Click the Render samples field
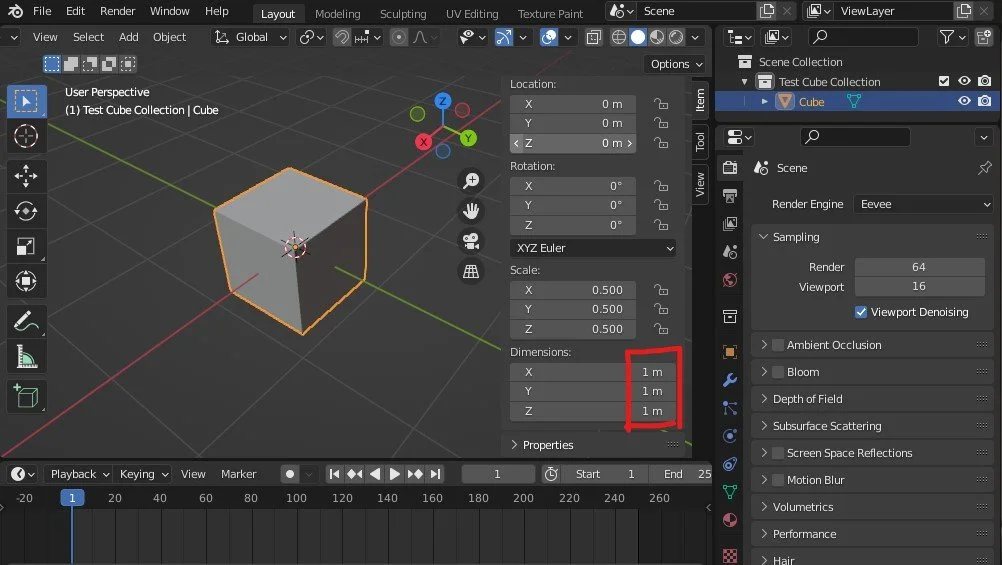1002x565 pixels. pos(919,267)
